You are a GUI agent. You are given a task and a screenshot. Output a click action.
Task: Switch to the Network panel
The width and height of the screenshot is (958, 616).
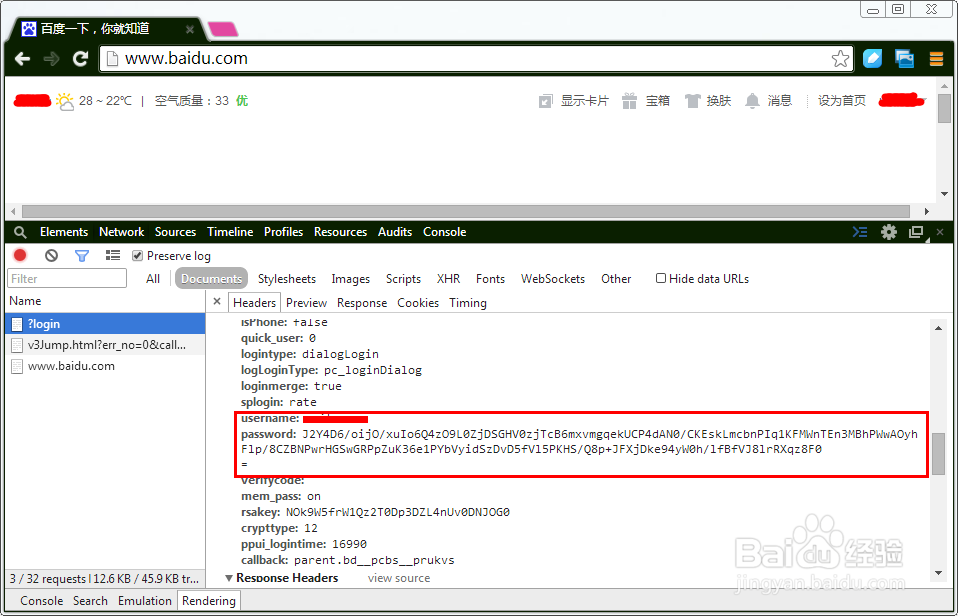point(122,232)
